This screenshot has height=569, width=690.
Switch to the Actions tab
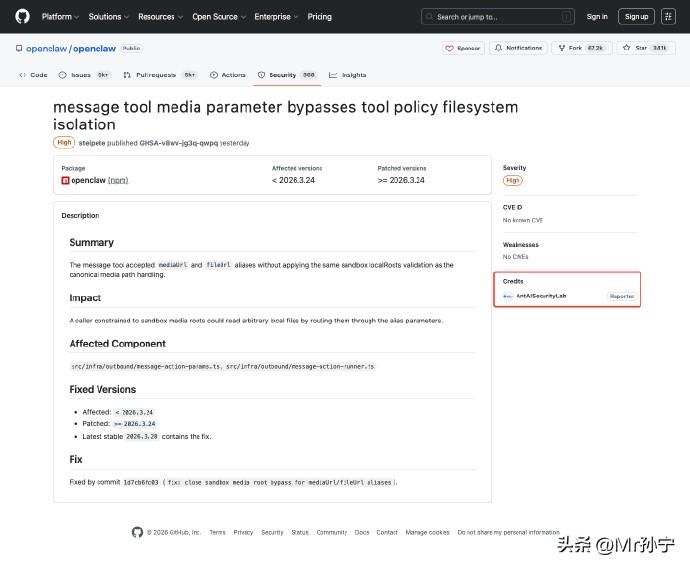click(x=228, y=75)
